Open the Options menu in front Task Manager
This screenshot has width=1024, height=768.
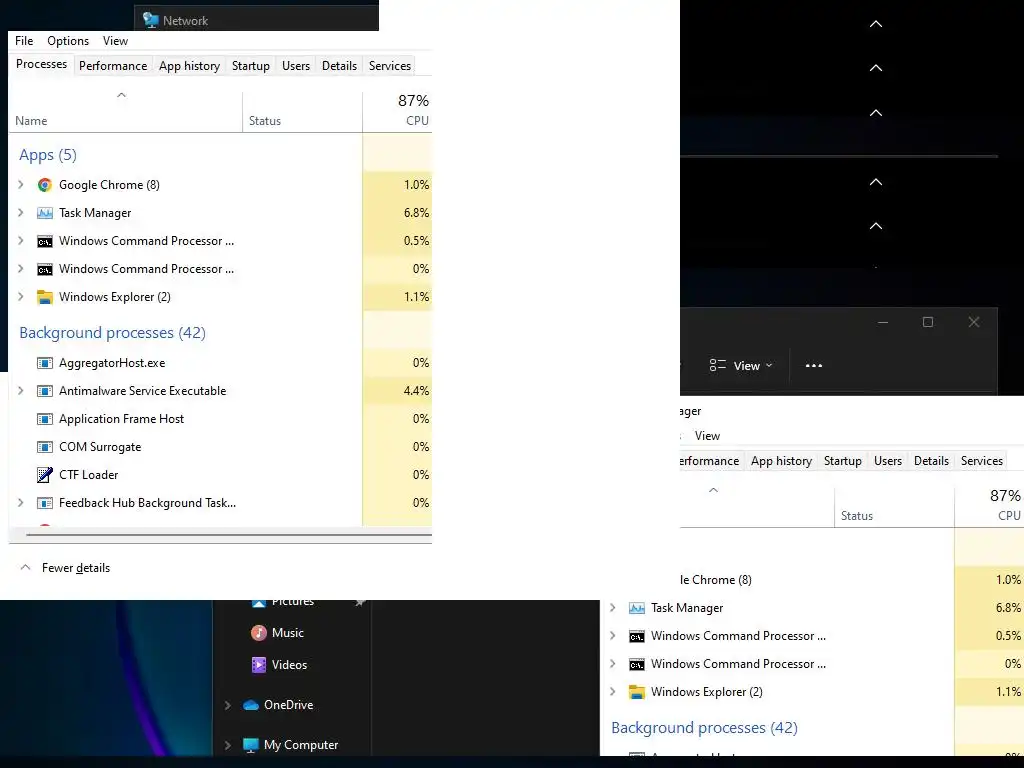click(68, 40)
